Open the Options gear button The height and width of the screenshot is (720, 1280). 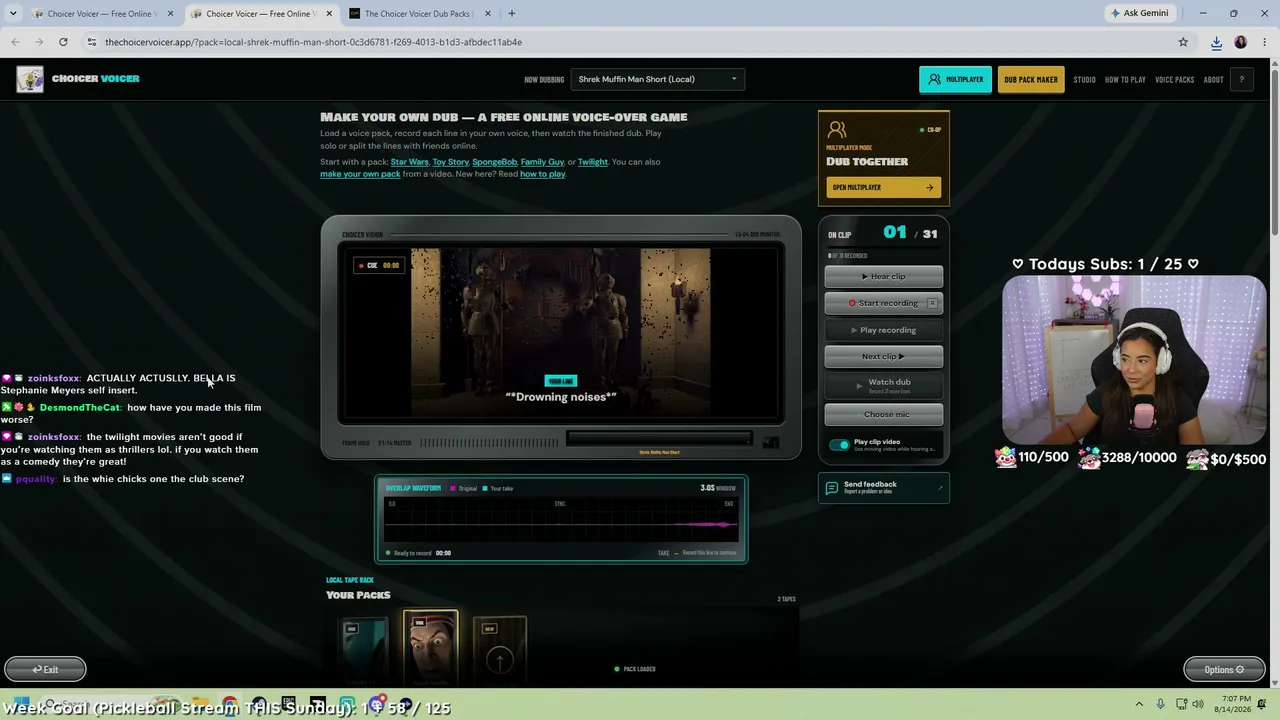1224,669
